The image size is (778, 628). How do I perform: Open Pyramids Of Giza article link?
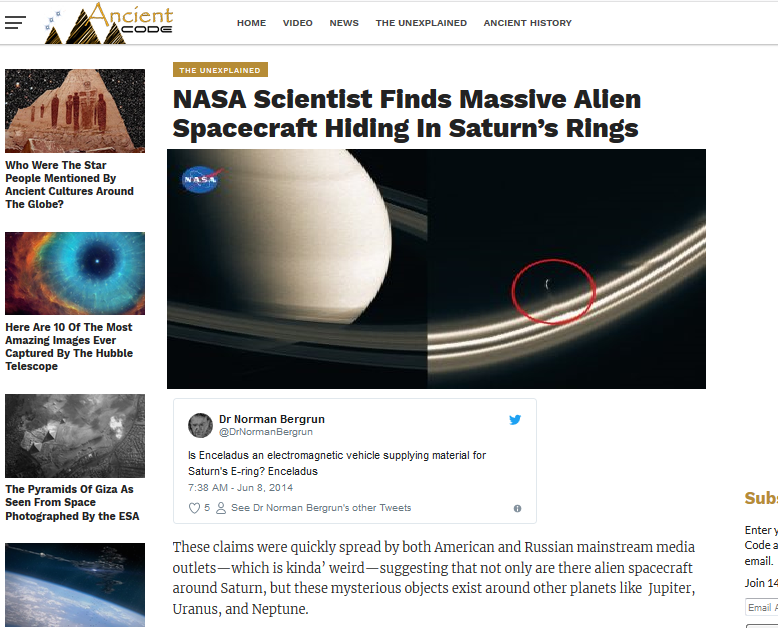coord(72,502)
